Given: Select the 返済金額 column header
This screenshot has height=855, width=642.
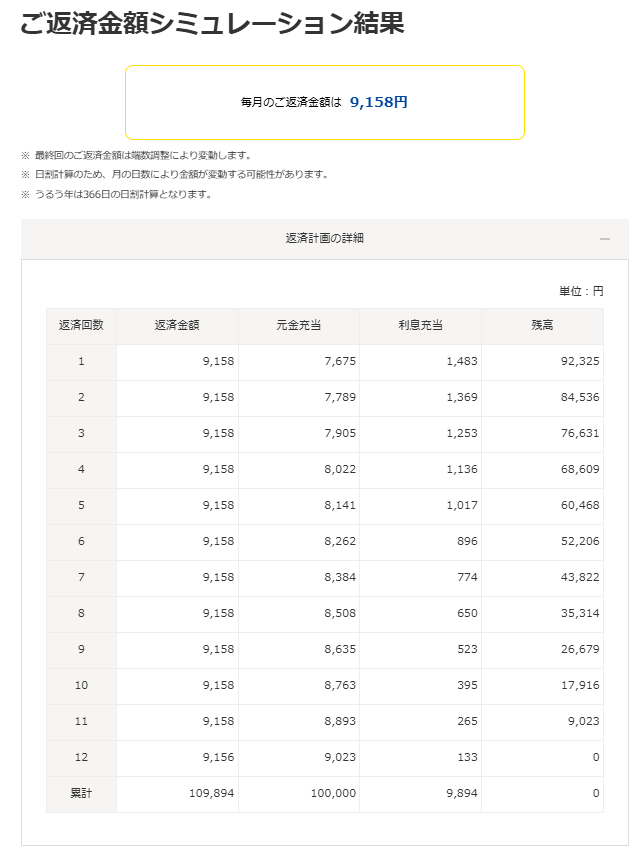Looking at the screenshot, I should pos(177,326).
